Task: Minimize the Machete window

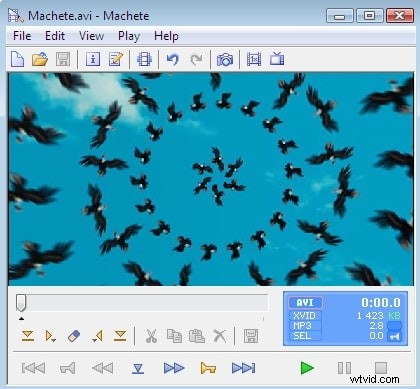Action: pyautogui.click(x=339, y=16)
